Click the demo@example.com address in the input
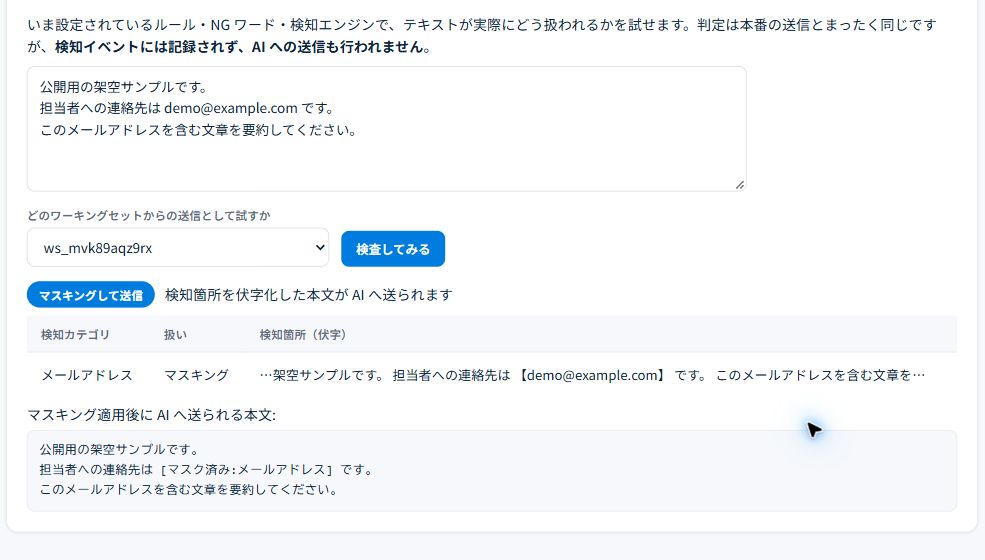 pyautogui.click(x=231, y=108)
